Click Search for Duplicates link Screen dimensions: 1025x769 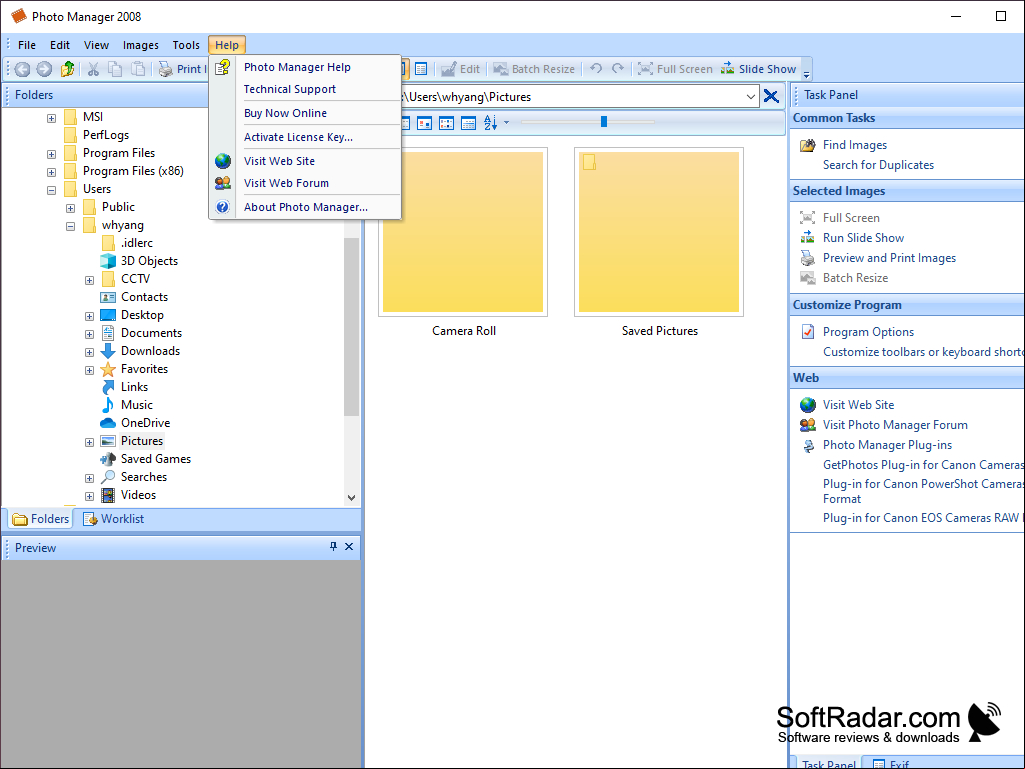[878, 165]
